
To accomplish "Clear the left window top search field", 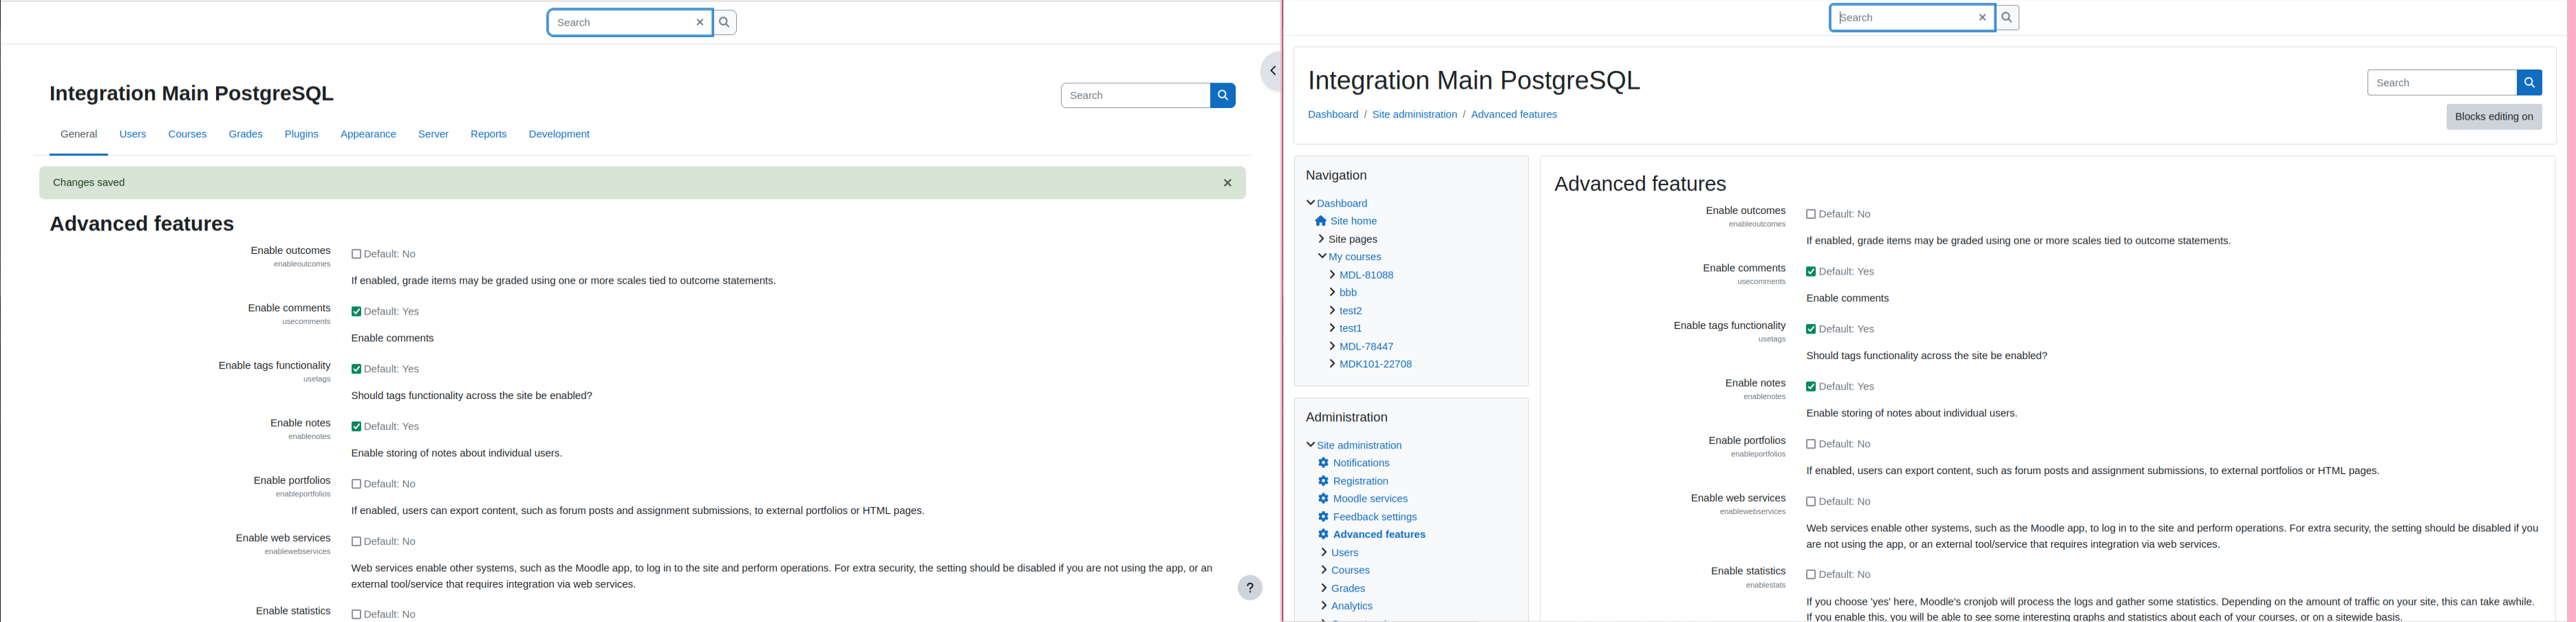I will click(x=700, y=22).
